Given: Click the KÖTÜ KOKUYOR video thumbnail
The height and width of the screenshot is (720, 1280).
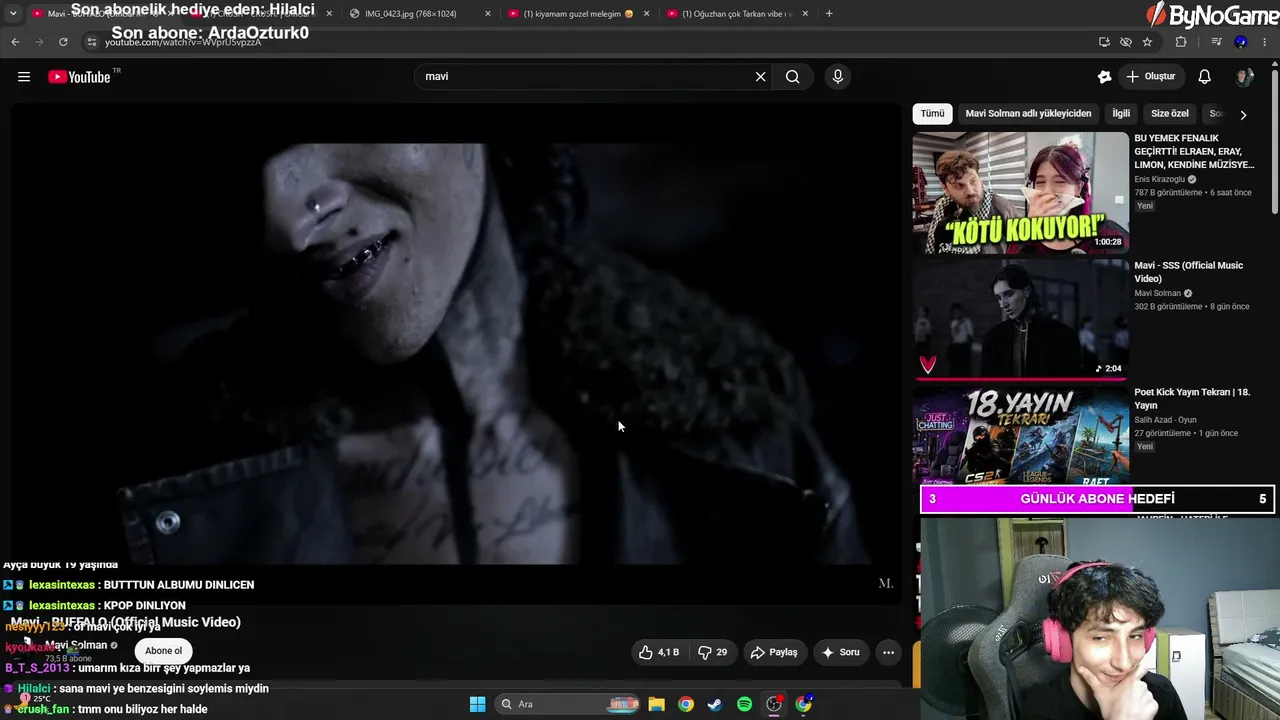Looking at the screenshot, I should point(1020,193).
